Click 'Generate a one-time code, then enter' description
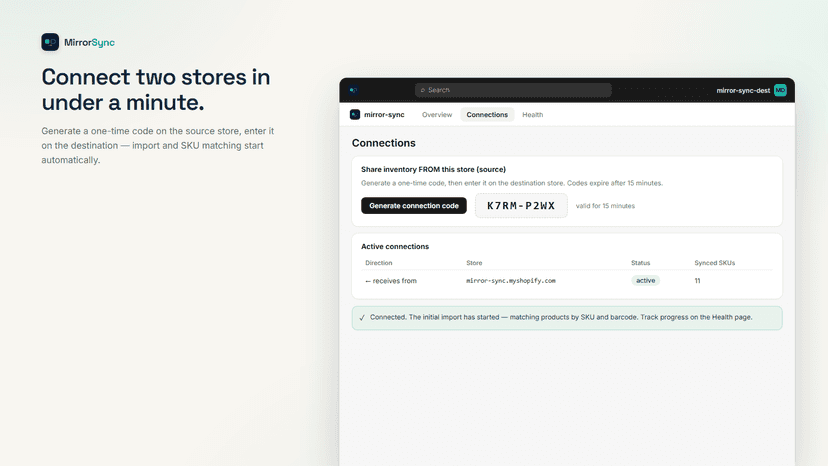 pyautogui.click(x=512, y=183)
